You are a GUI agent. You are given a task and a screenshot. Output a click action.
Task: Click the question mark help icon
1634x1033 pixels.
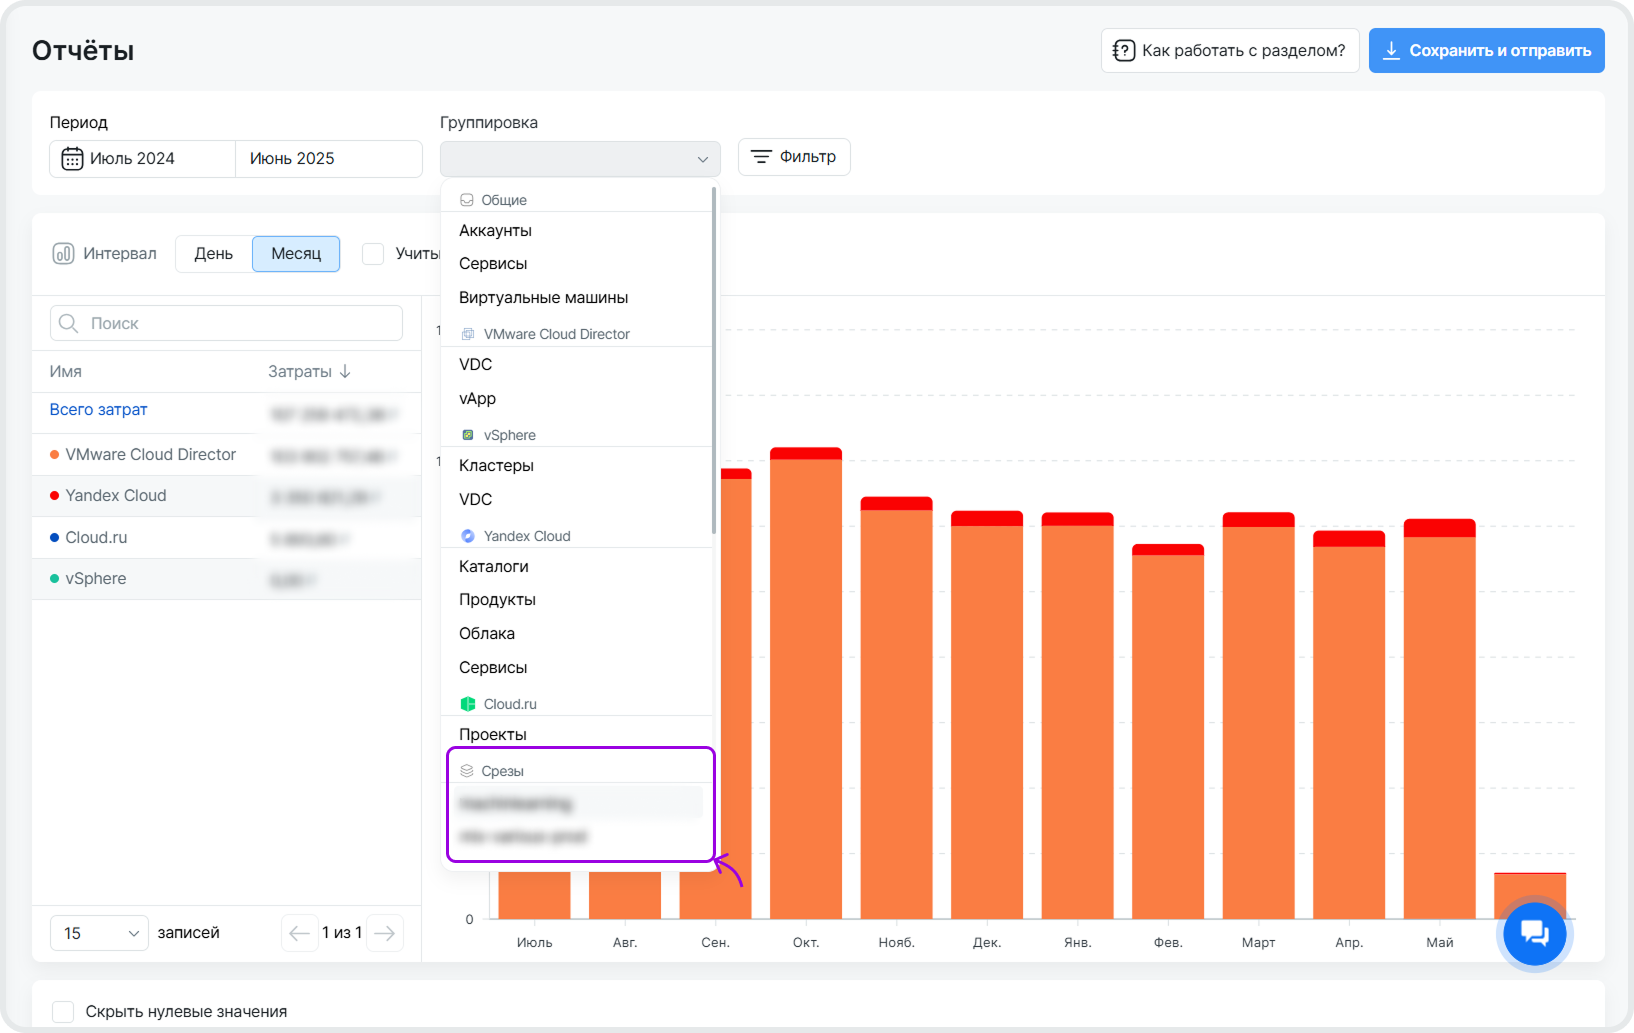1124,51
